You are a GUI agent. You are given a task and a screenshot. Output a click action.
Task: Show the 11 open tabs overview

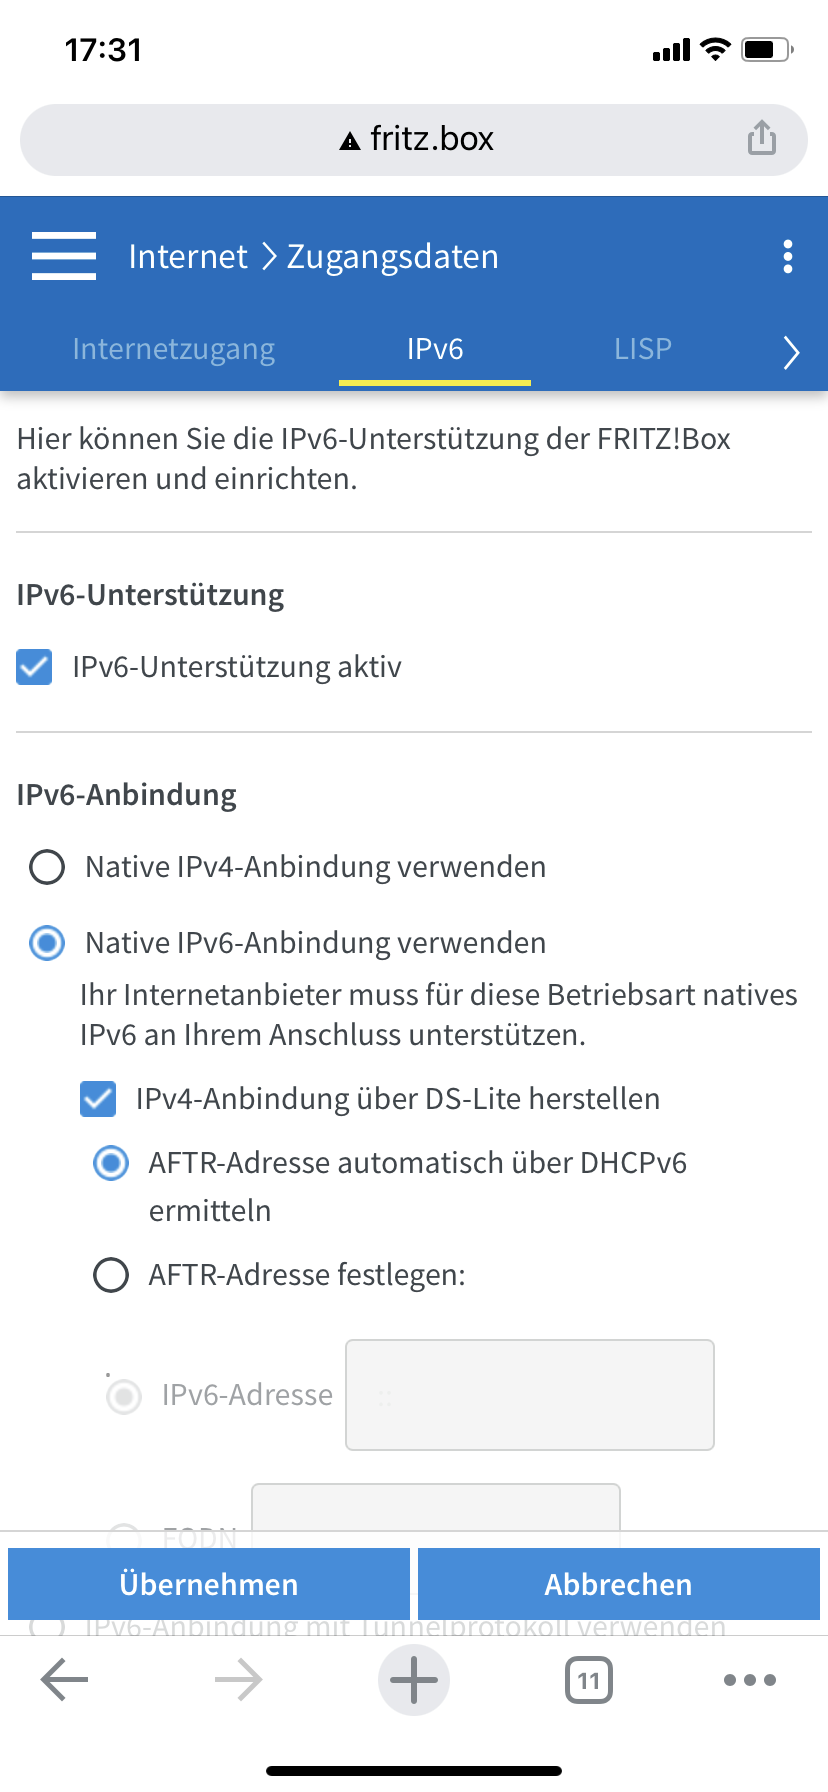point(589,1680)
